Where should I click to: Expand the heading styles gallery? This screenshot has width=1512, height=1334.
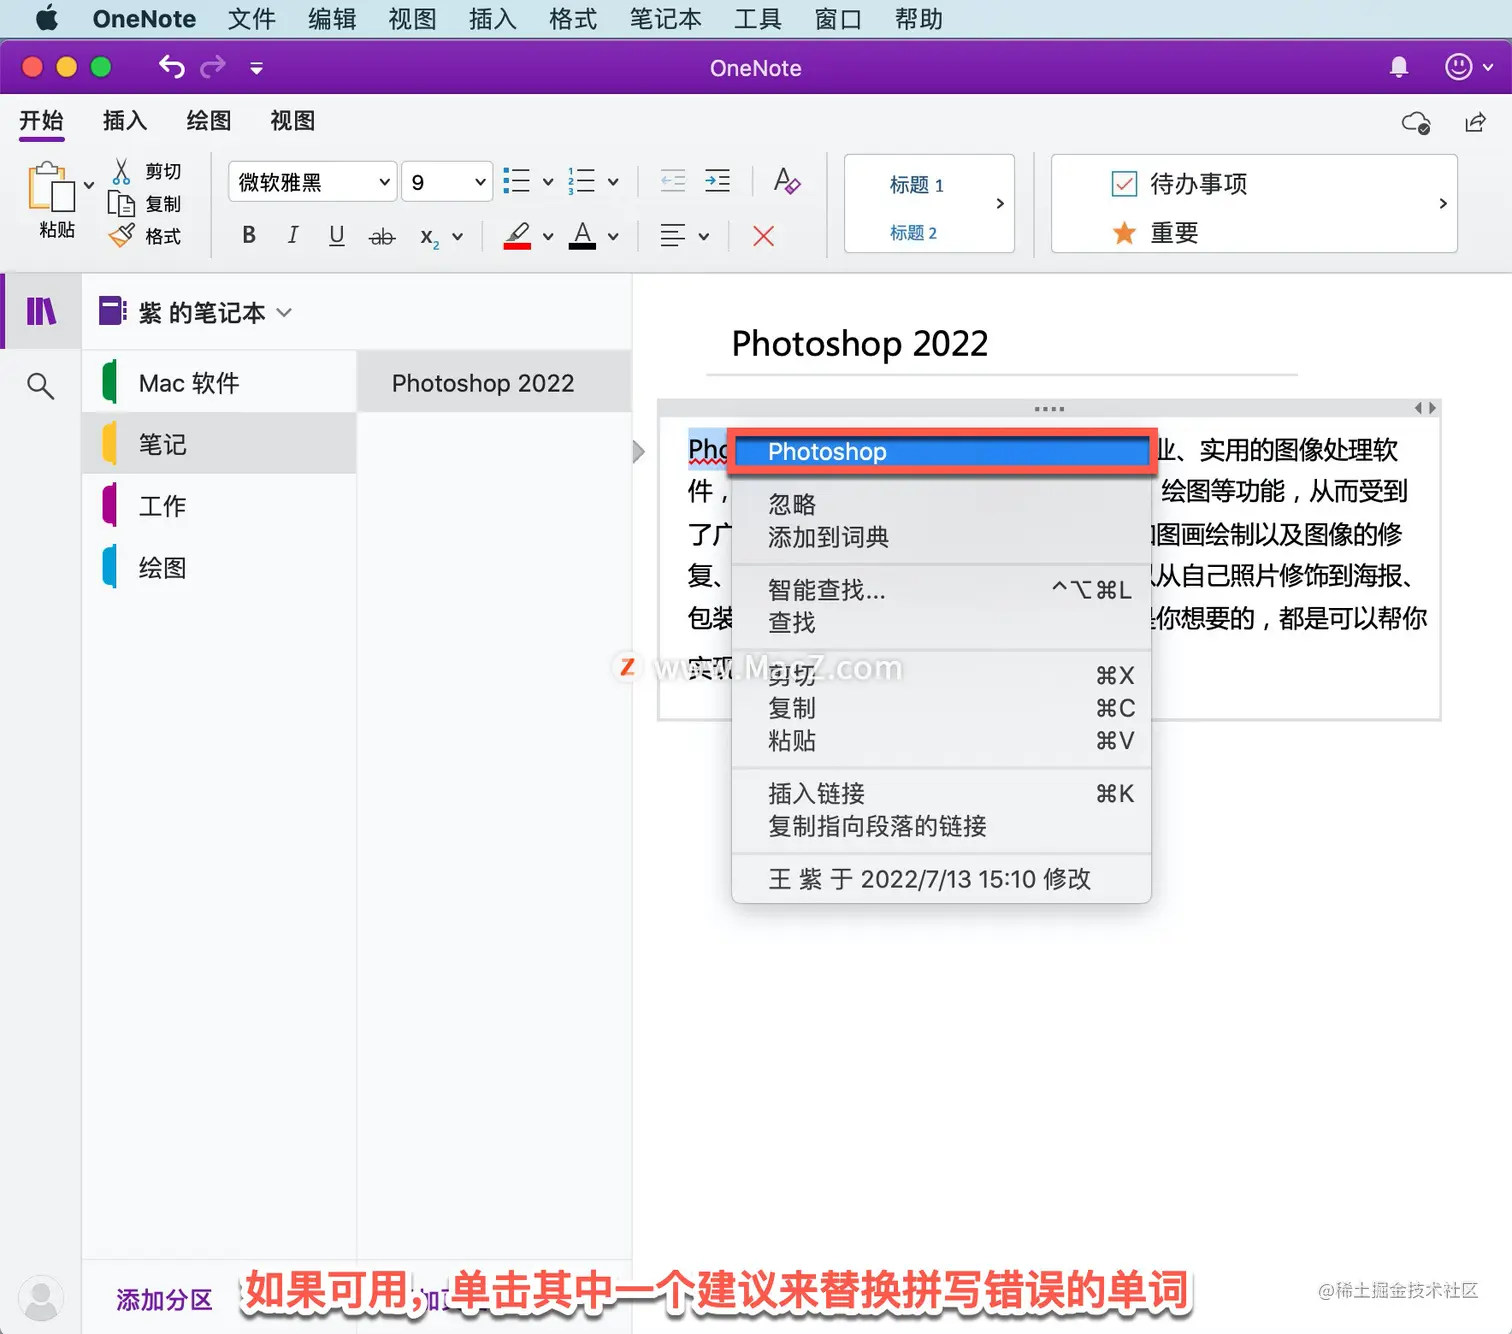(x=1000, y=203)
